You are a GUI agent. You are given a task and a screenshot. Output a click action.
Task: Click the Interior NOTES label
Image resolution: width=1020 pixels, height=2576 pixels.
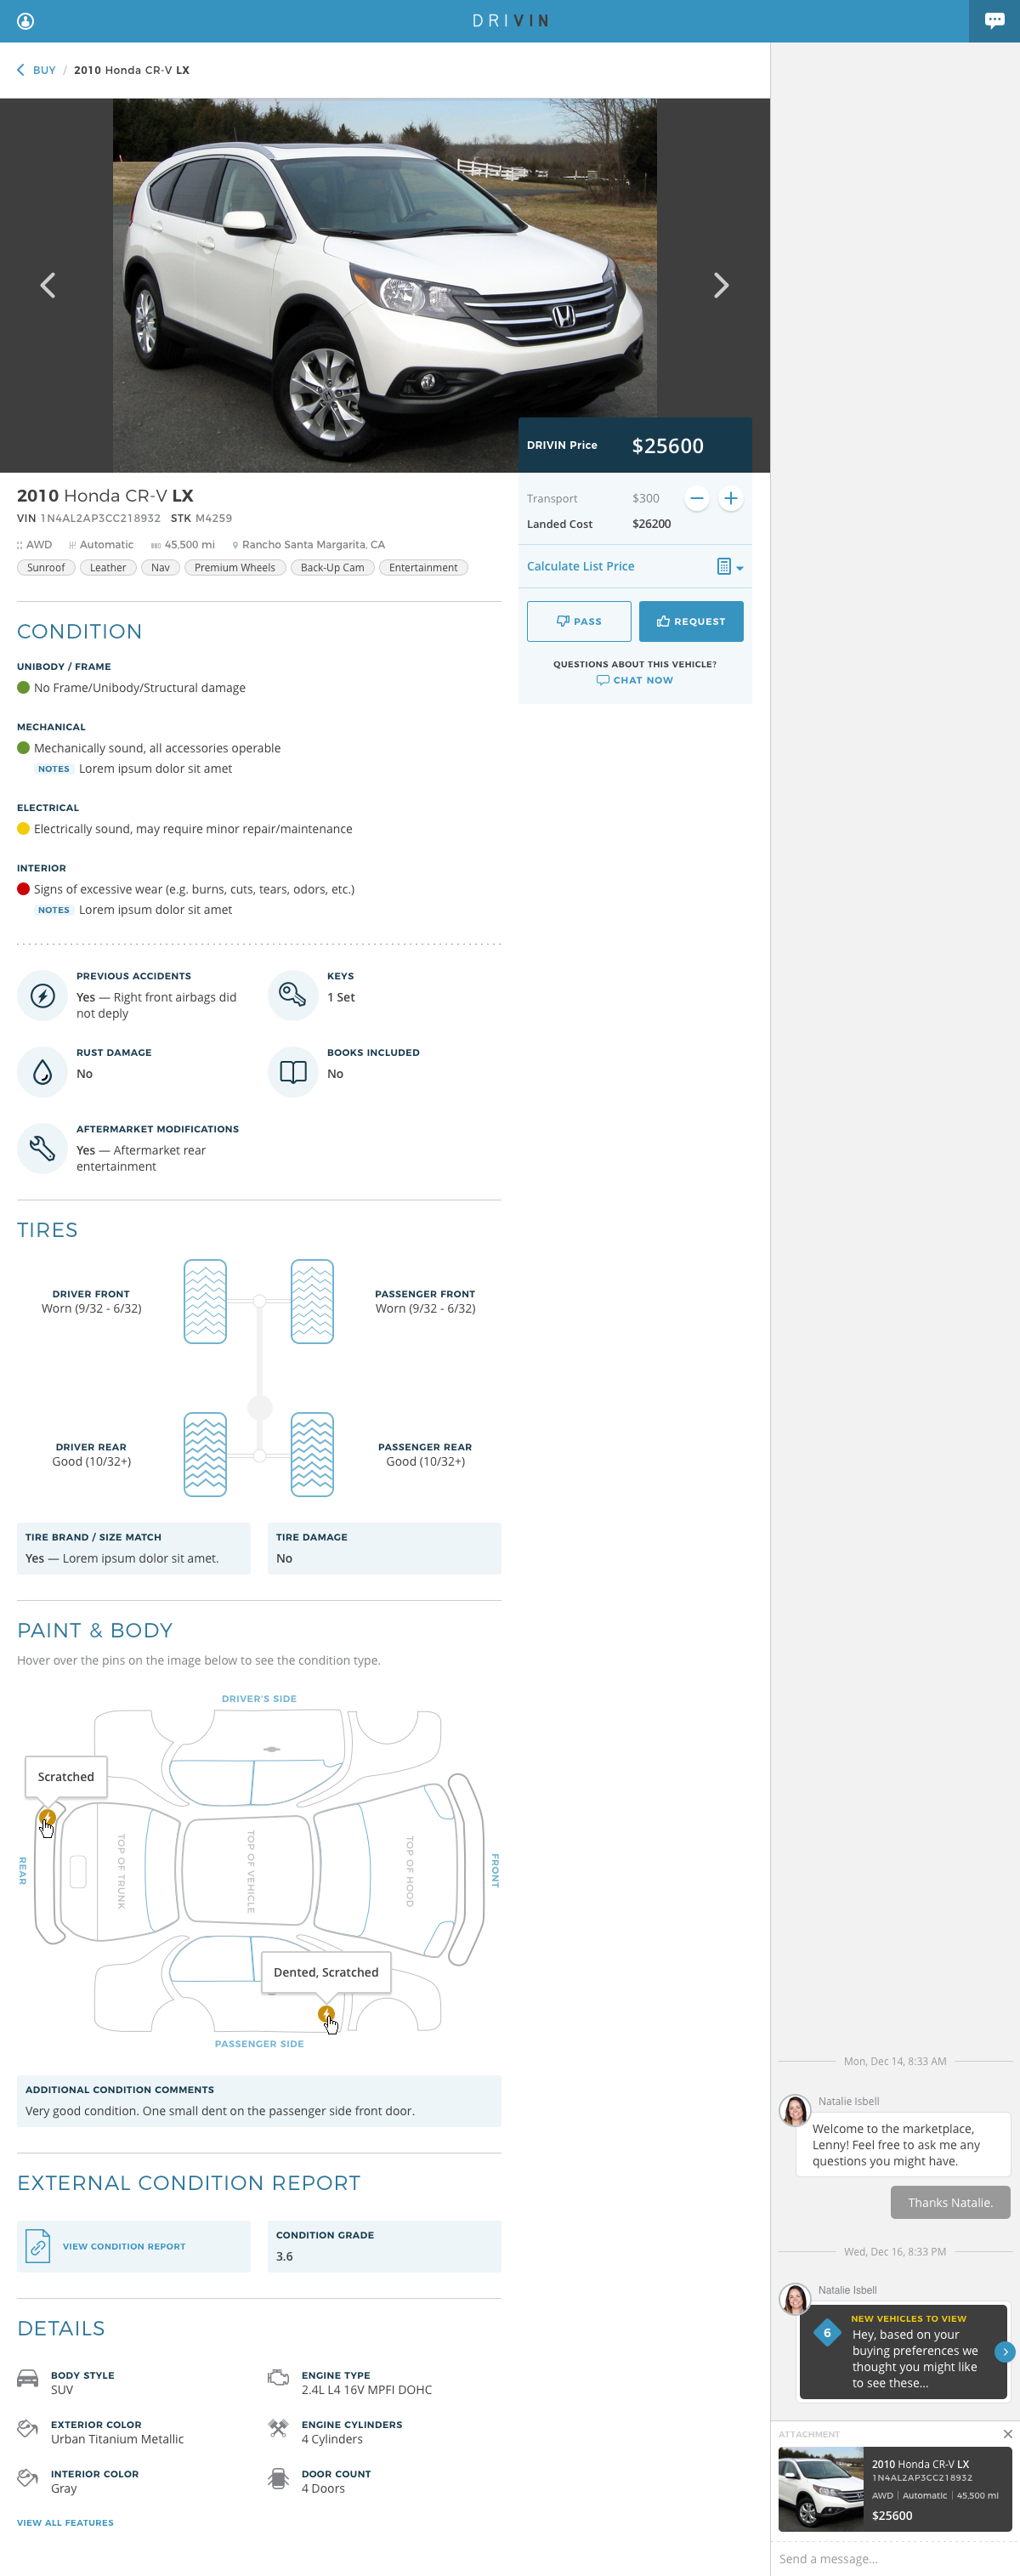tap(54, 910)
